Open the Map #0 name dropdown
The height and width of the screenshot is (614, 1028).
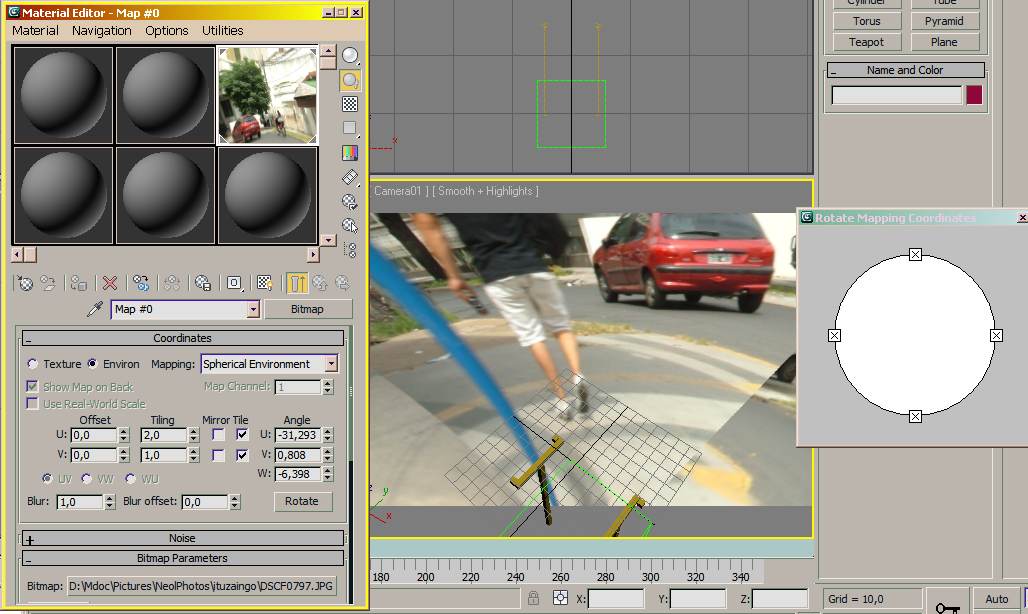pyautogui.click(x=252, y=310)
